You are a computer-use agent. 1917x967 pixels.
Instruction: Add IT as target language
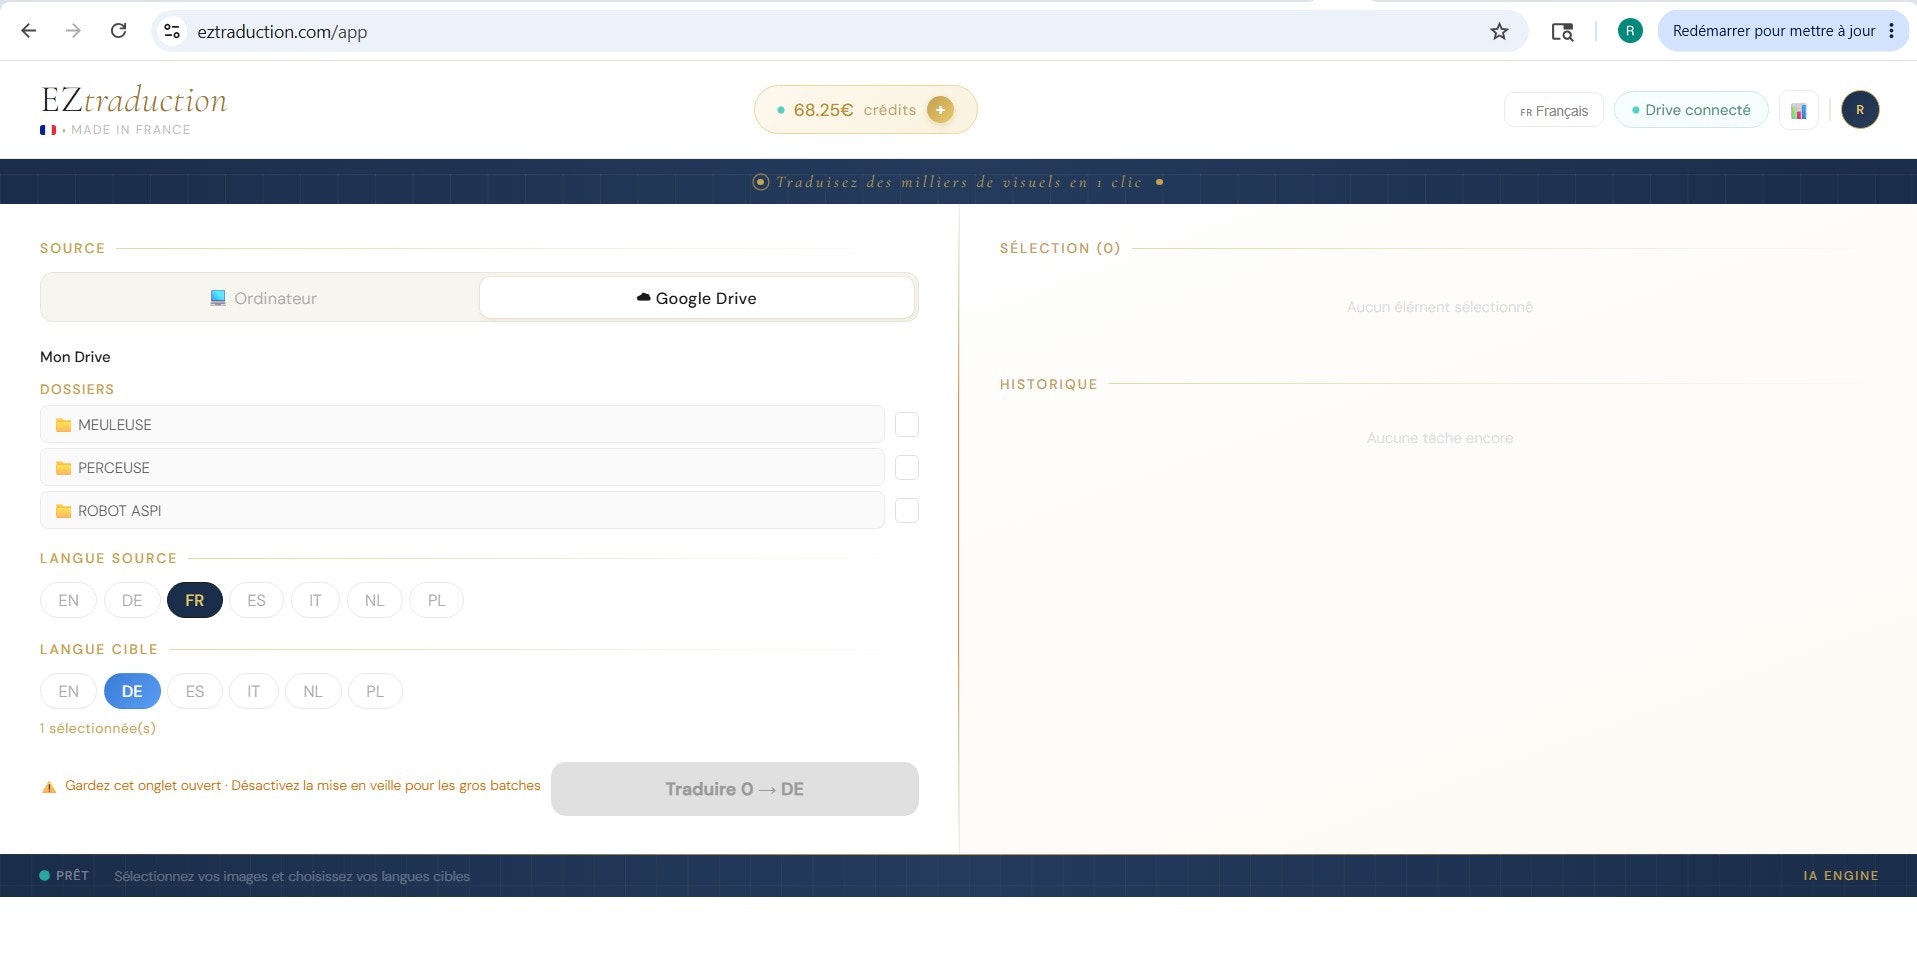tap(254, 691)
